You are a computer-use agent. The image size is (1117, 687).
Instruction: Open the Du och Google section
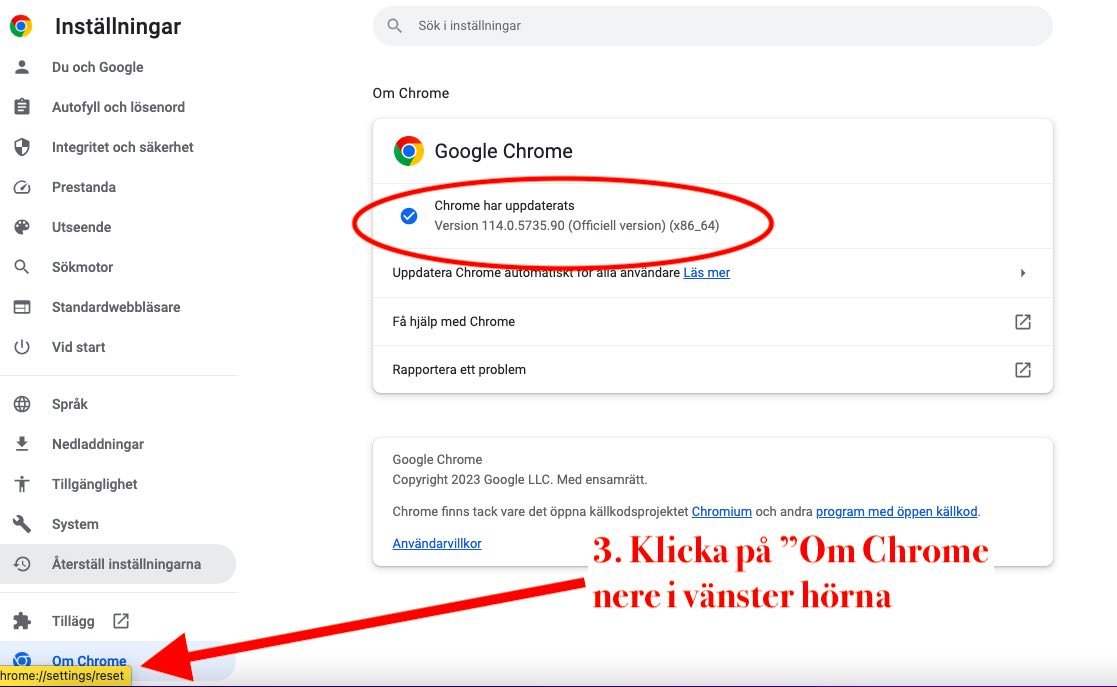[98, 67]
